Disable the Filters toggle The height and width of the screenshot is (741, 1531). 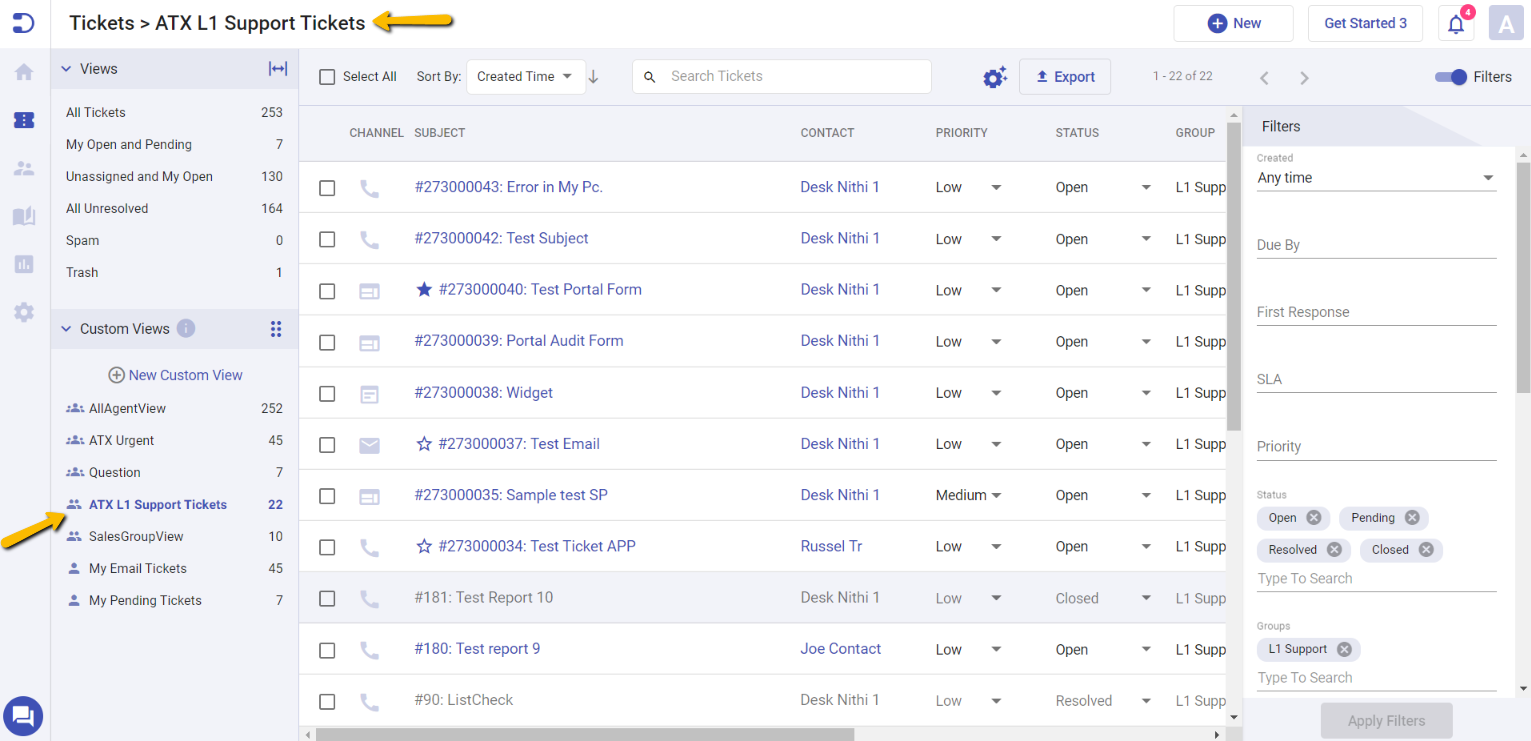tap(1450, 76)
